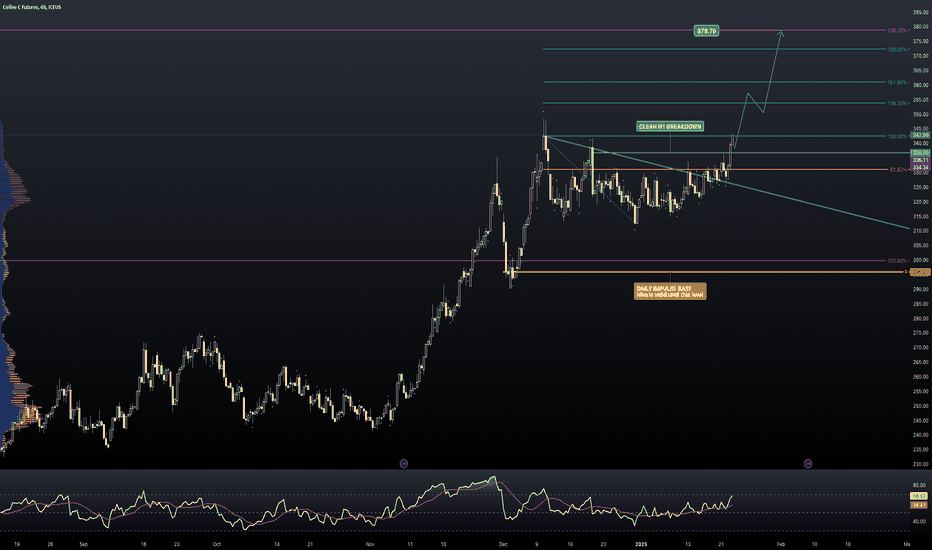This screenshot has width=932, height=550.
Task: Click the purple 138.20% level label at top
Action: click(898, 30)
